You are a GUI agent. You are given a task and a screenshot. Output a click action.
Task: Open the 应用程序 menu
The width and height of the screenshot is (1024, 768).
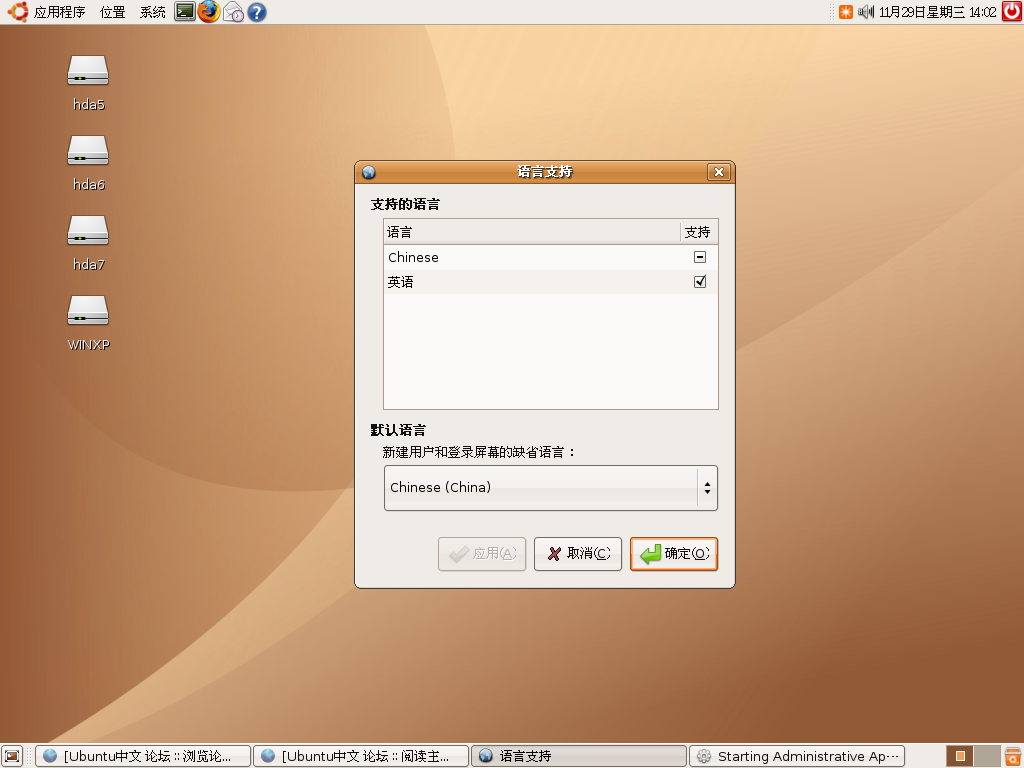59,12
